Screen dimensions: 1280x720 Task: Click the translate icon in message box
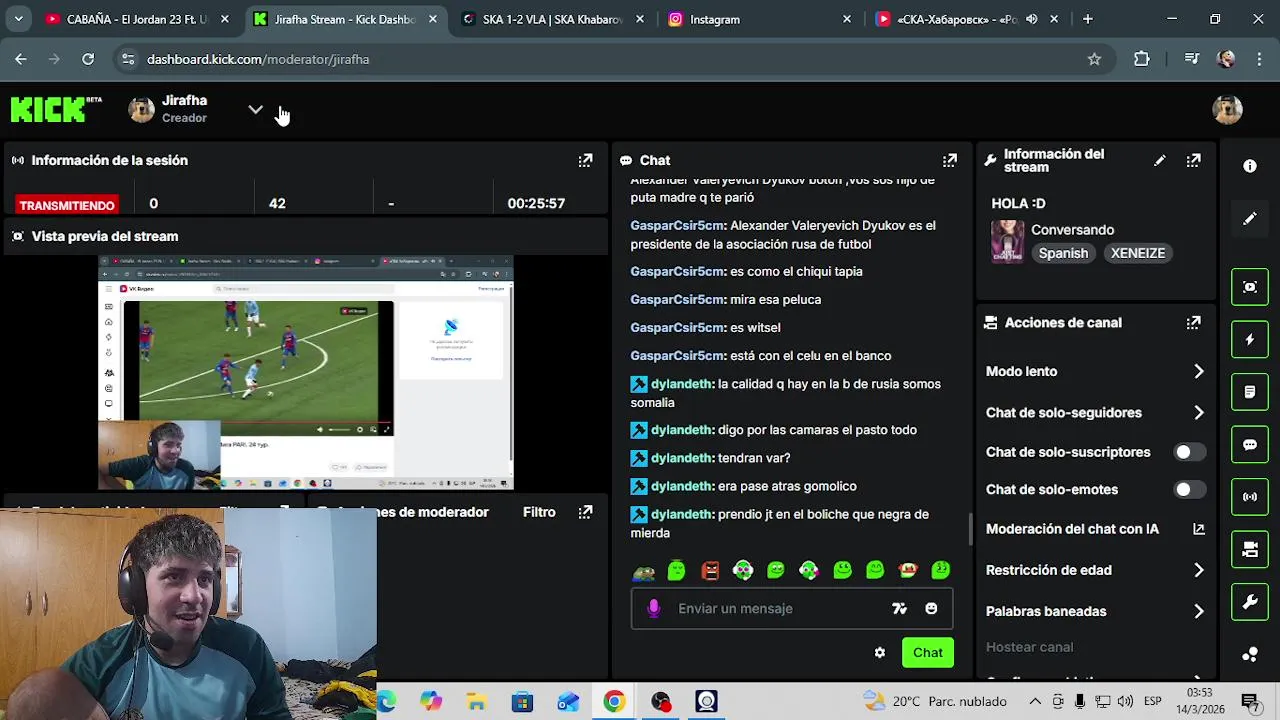[x=899, y=608]
